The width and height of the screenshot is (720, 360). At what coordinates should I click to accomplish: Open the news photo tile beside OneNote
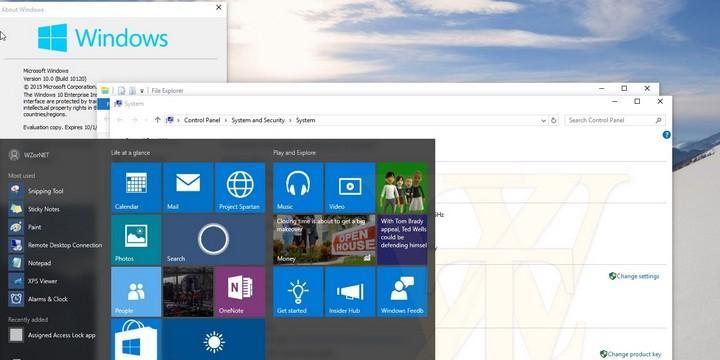(188, 292)
